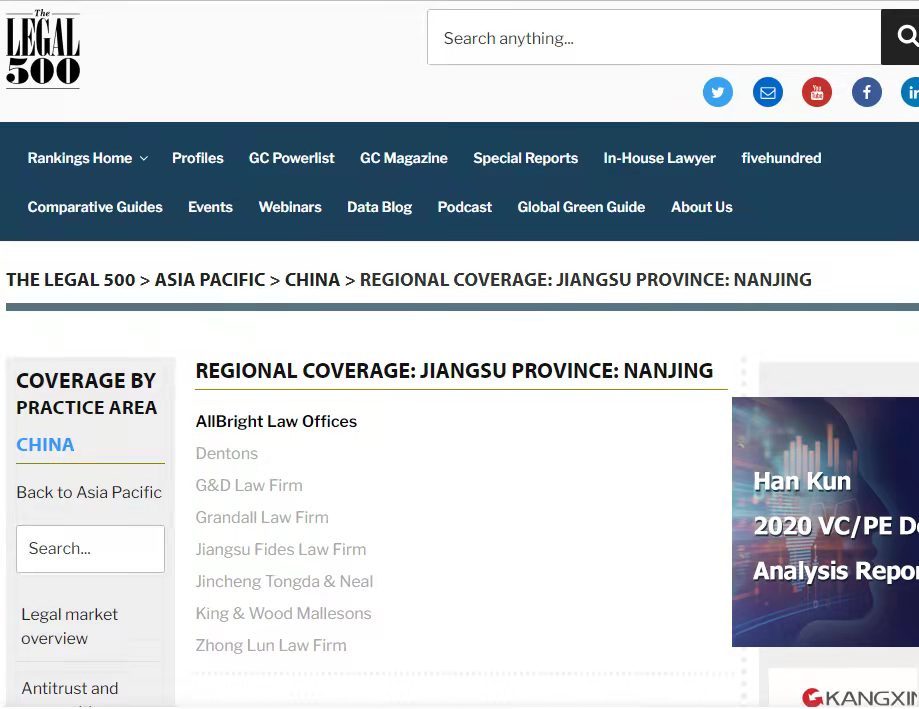The width and height of the screenshot is (919, 709).
Task: Open the 'Antitrust and' sidebar link
Action: (70, 688)
